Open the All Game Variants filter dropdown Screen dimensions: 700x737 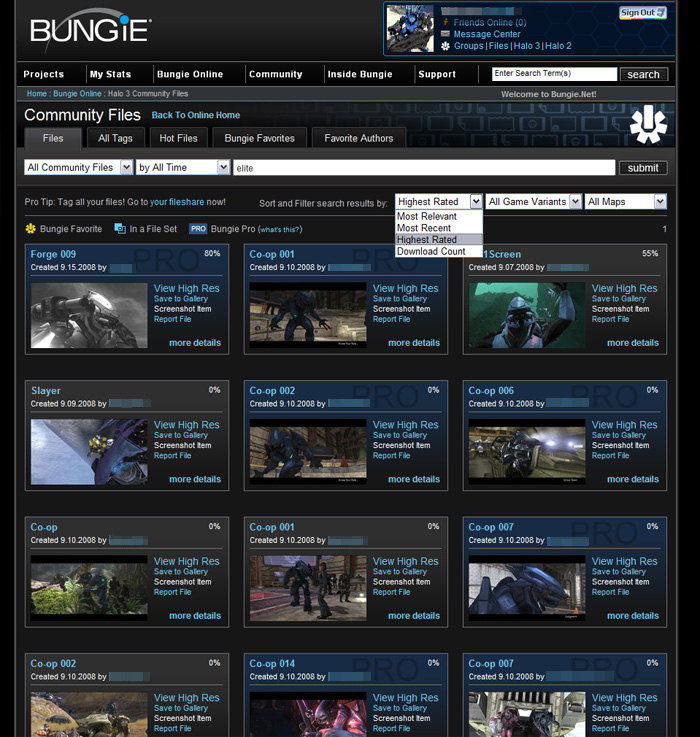point(533,202)
